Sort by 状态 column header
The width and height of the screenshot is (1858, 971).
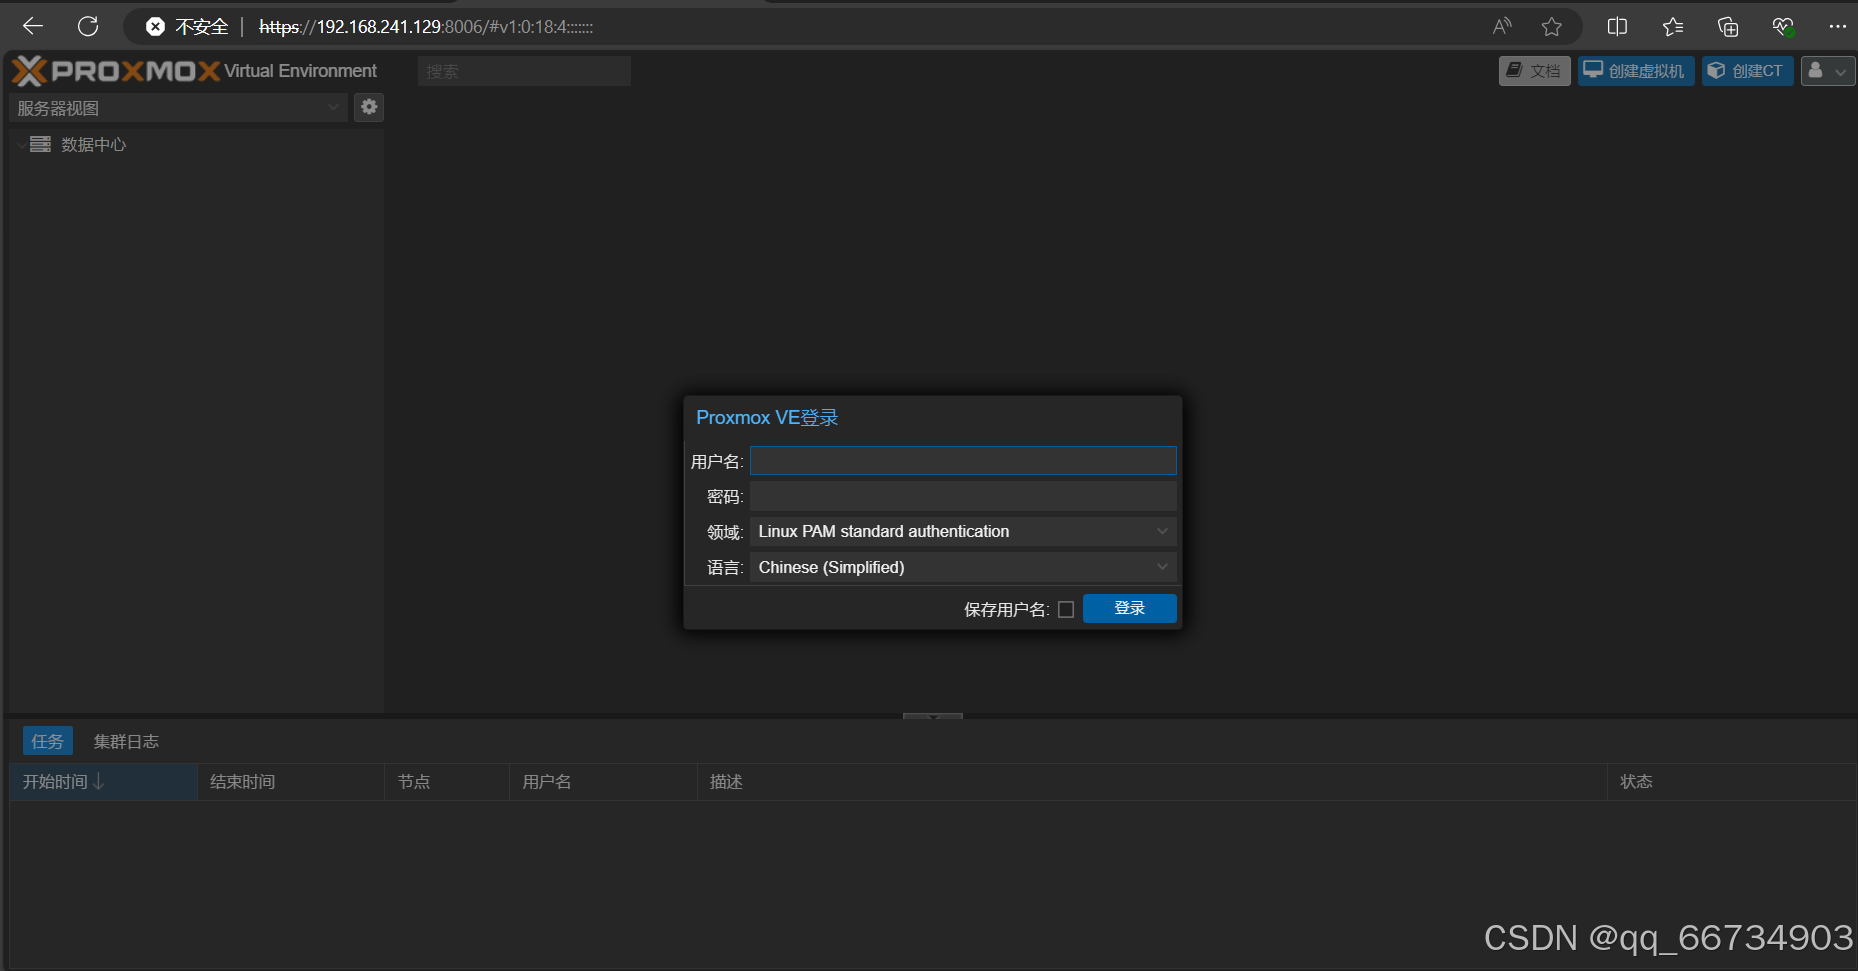(1732, 782)
